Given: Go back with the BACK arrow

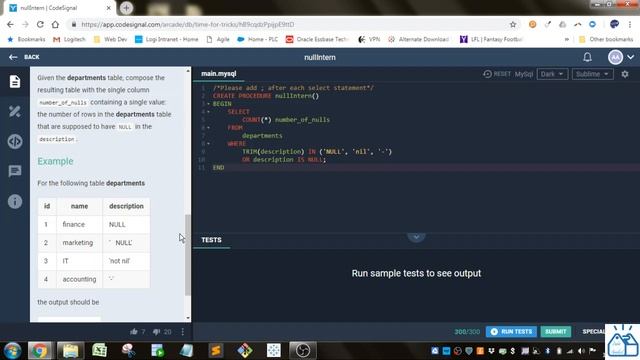Looking at the screenshot, I should (x=24, y=57).
